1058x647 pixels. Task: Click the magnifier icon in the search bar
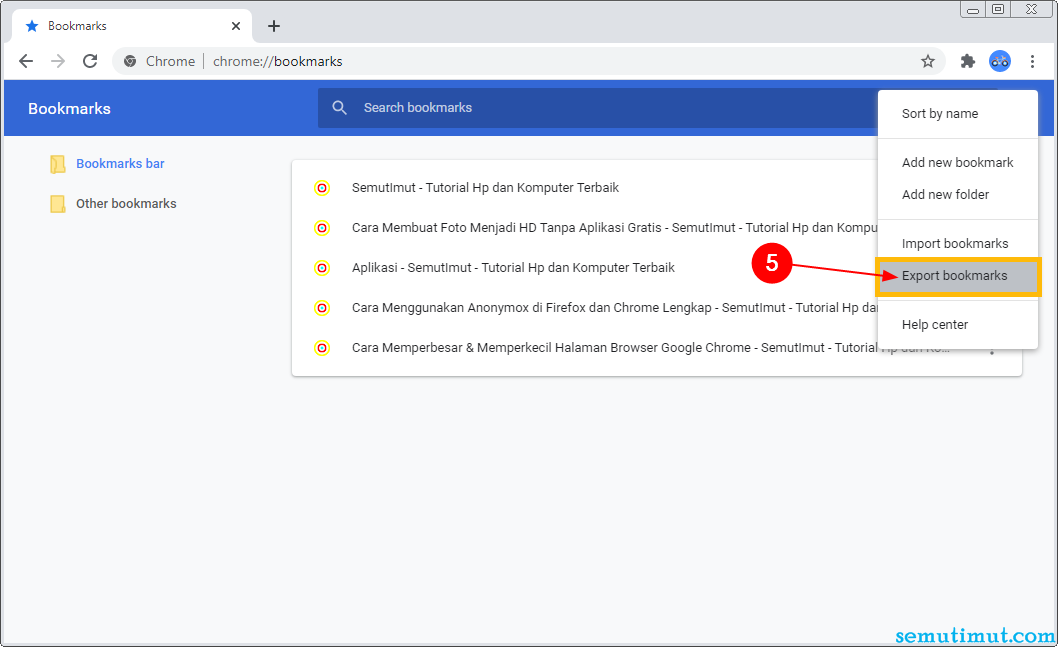339,107
